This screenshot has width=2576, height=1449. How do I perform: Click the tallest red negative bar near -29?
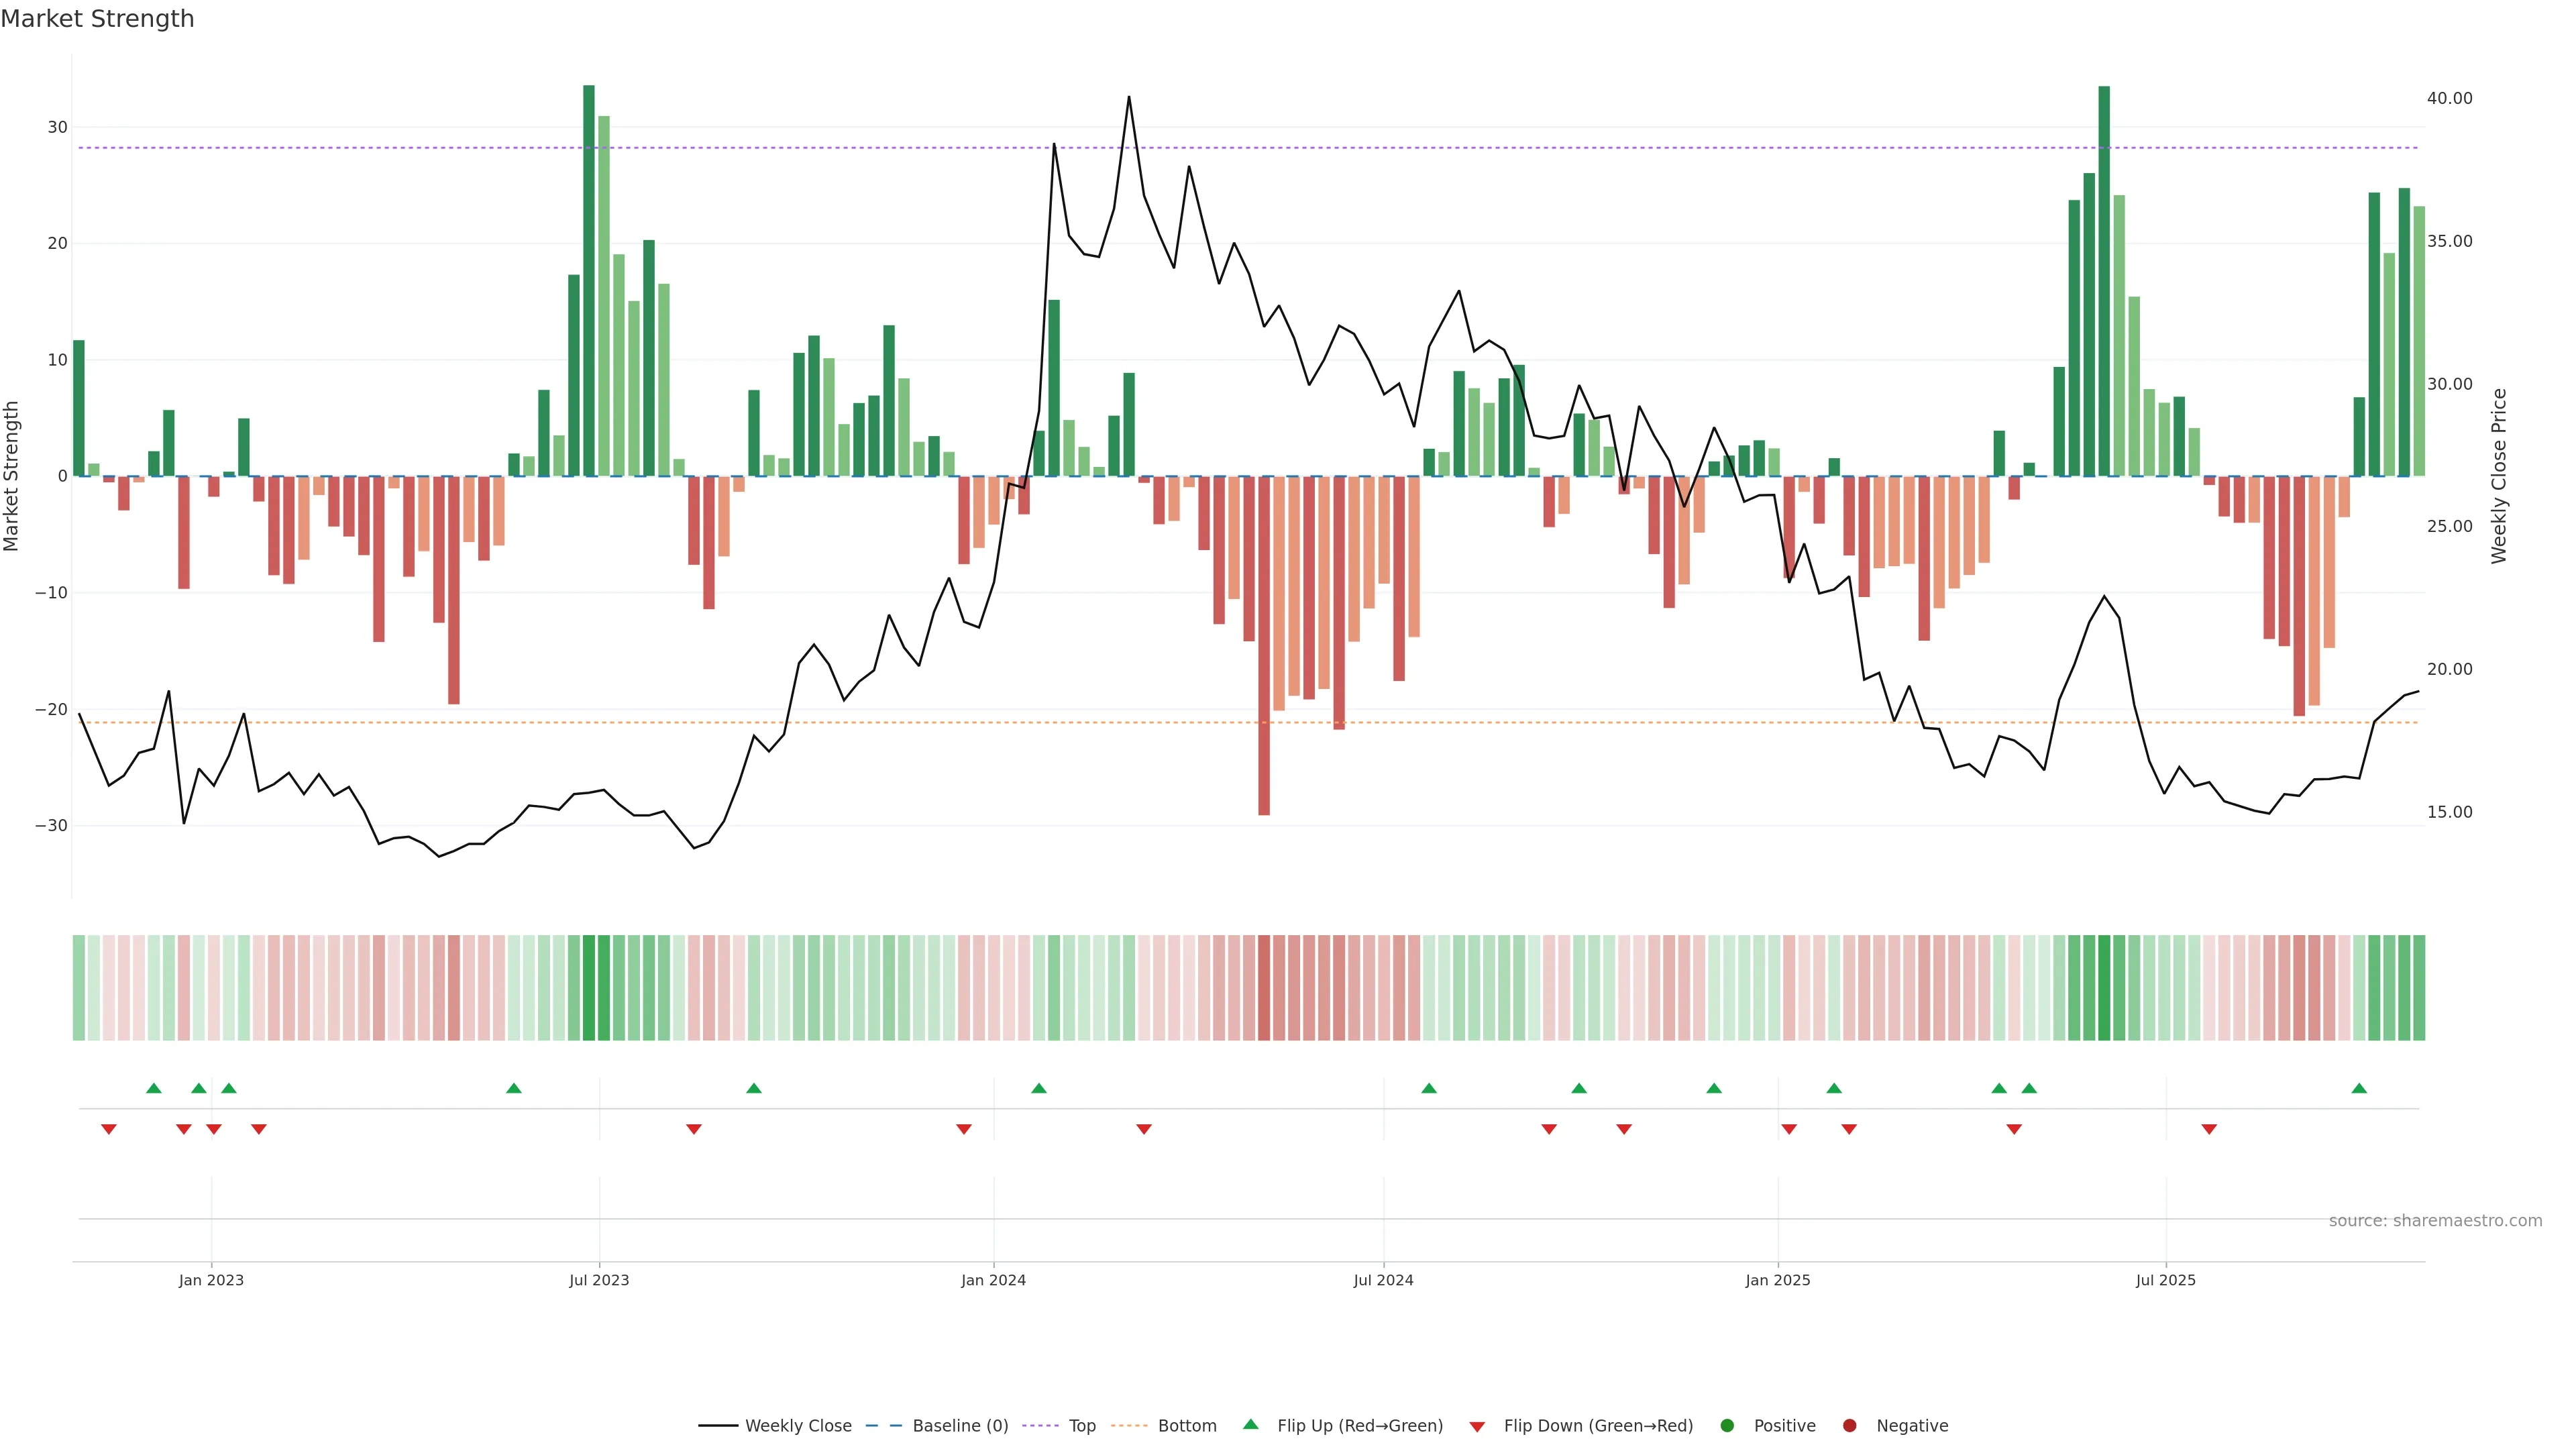(x=1264, y=645)
